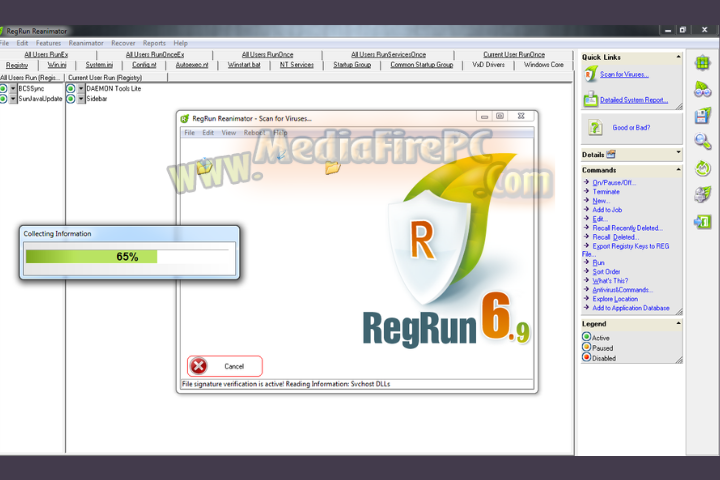Click the Export Registry Keys to REG link
The width and height of the screenshot is (720, 480).
pos(630,246)
